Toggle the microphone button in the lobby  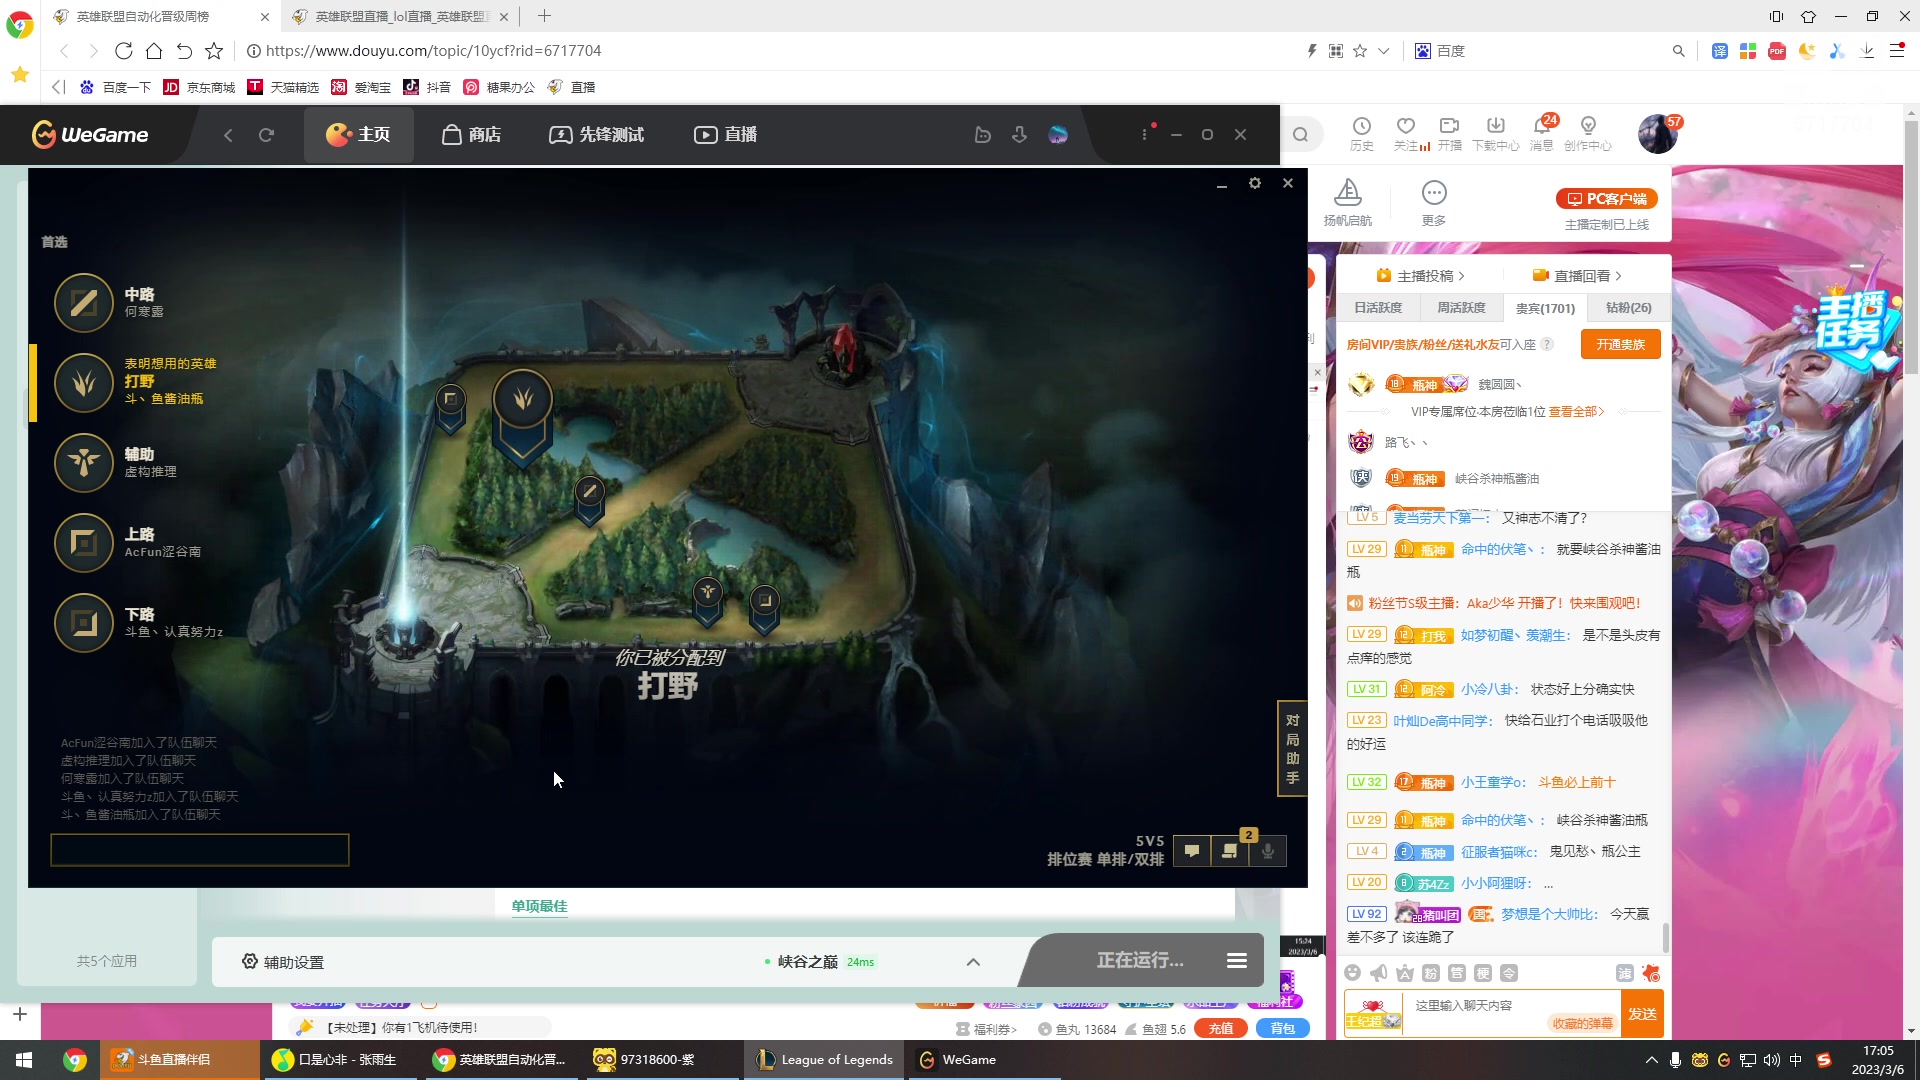(x=1268, y=851)
